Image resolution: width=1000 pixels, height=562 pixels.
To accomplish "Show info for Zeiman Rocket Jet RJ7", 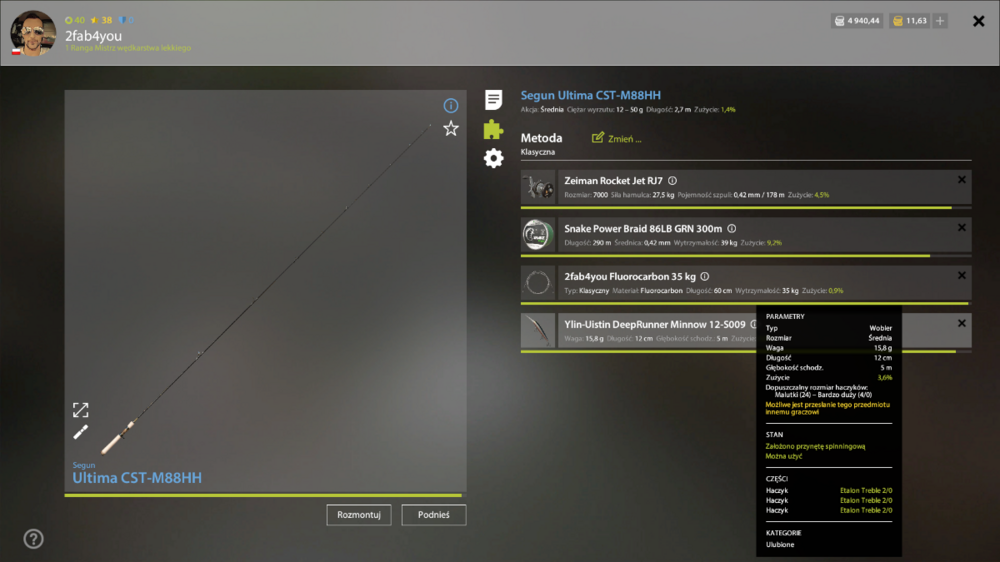I will [672, 181].
